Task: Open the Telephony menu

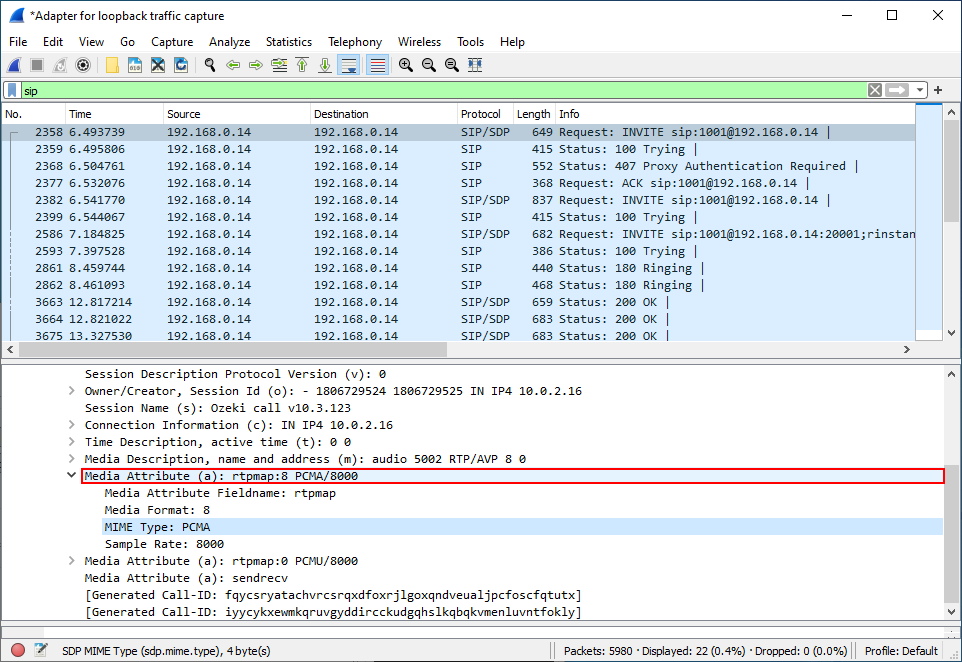Action: point(354,42)
